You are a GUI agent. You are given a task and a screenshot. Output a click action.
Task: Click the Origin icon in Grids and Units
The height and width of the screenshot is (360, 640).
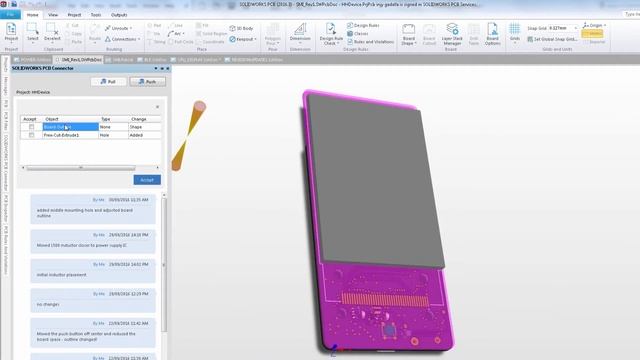pyautogui.click(x=586, y=25)
